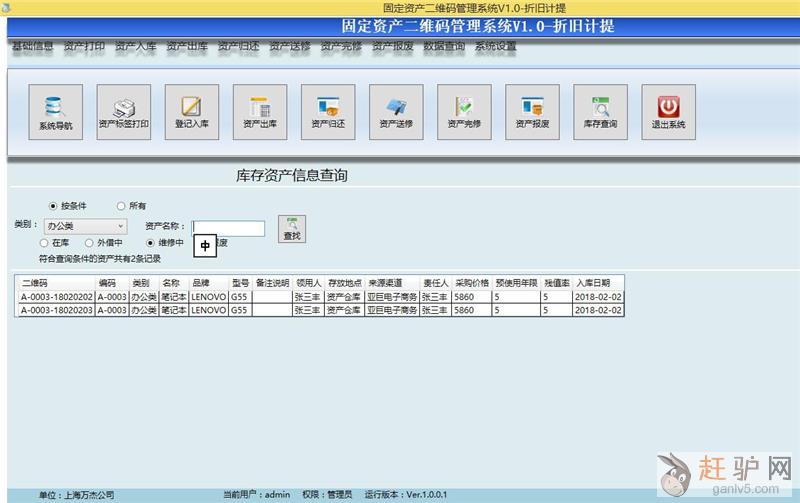The height and width of the screenshot is (503, 800).
Task: Click the 资产名称 text input field
Action: 229,228
